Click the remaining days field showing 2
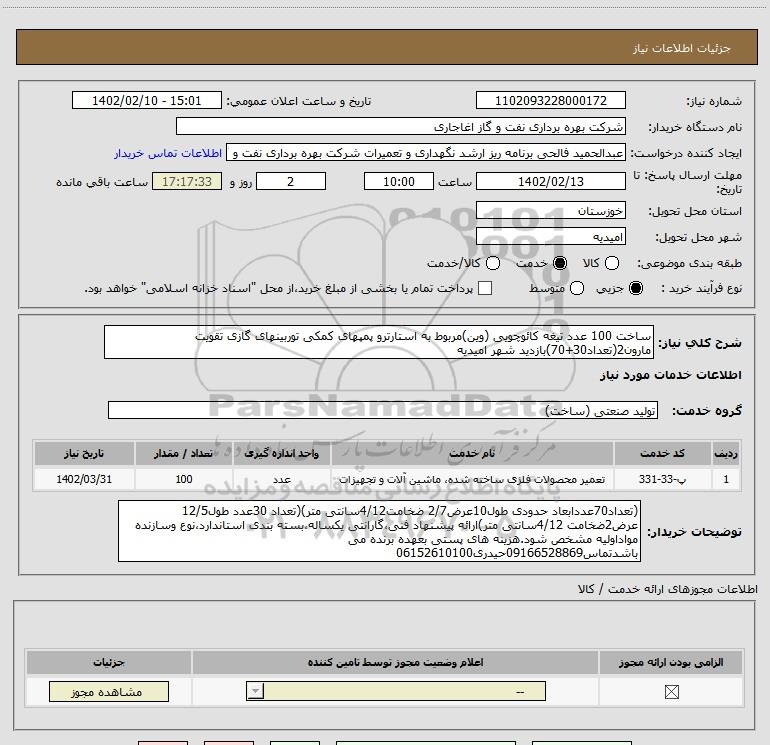This screenshot has height=745, width=770. click(x=291, y=181)
